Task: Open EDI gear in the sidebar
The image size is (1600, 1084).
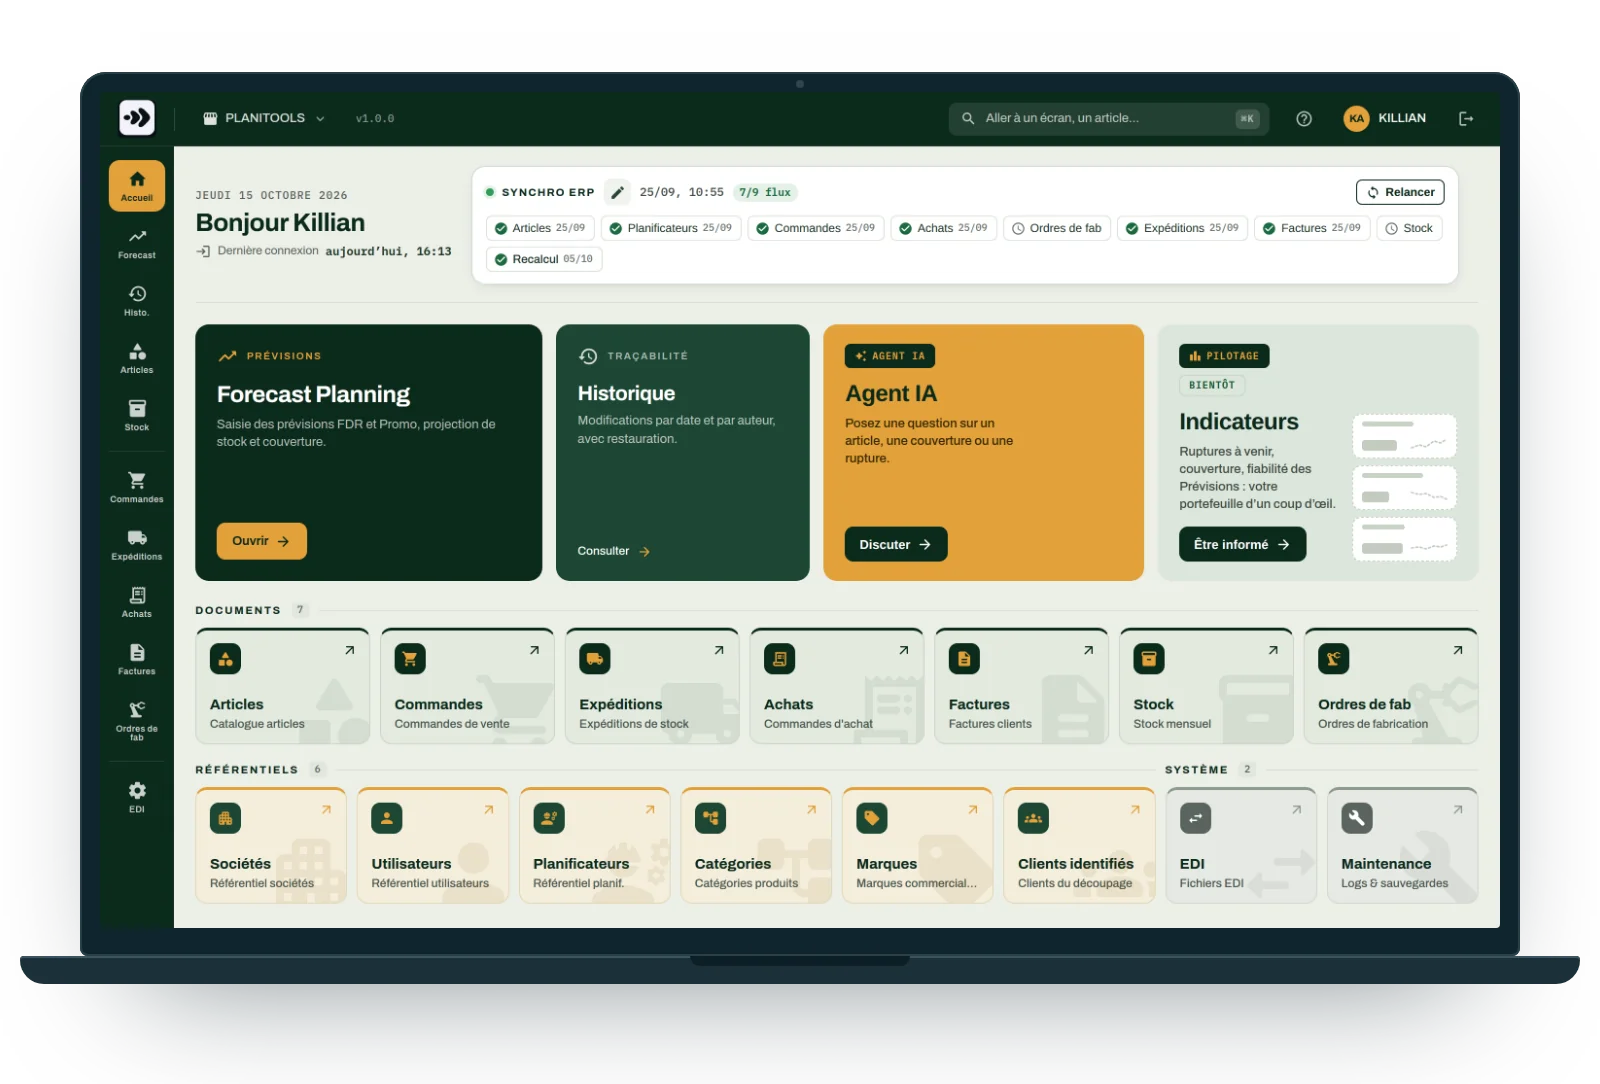Action: (137, 798)
